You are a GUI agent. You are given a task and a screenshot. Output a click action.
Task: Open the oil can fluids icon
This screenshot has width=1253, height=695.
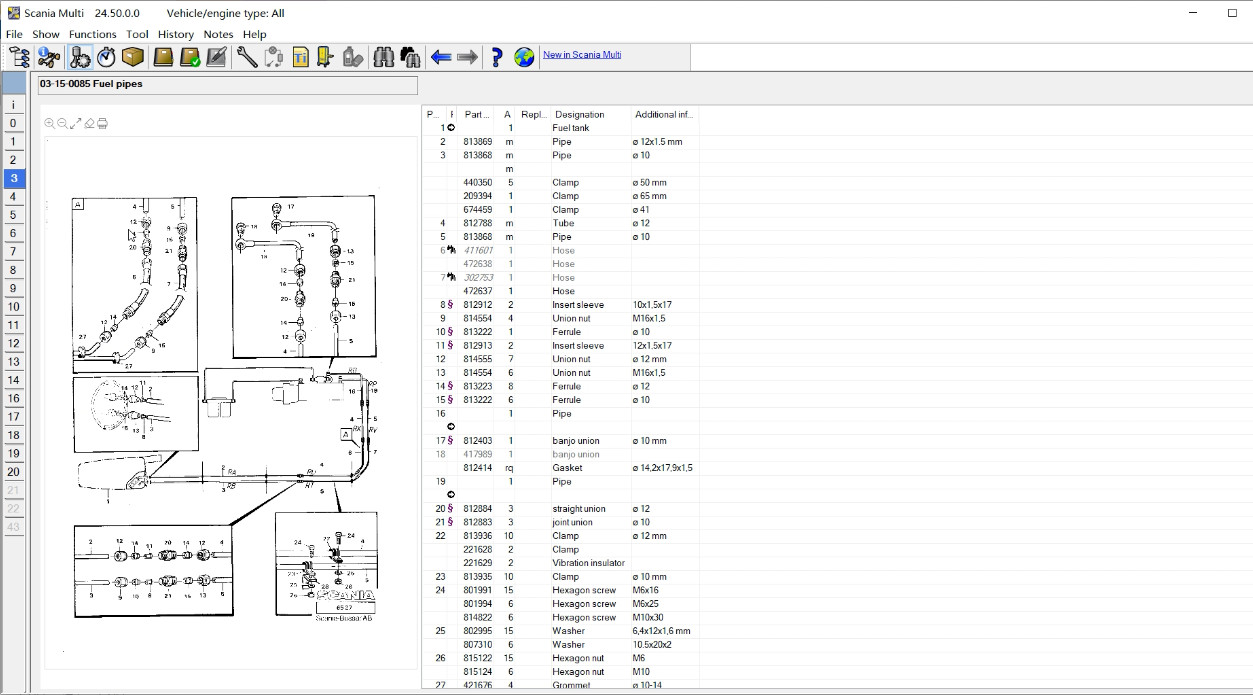(352, 57)
